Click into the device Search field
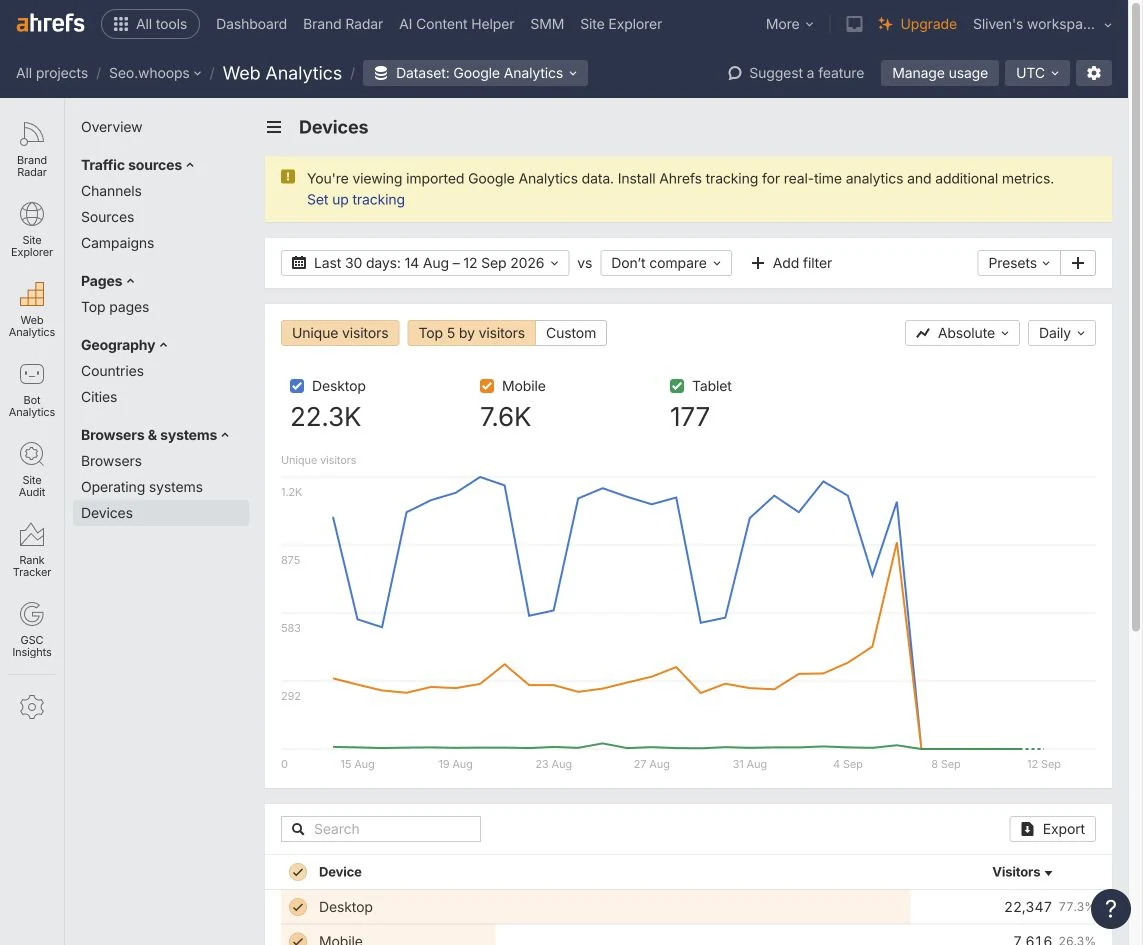Viewport: 1143px width, 945px height. (381, 829)
